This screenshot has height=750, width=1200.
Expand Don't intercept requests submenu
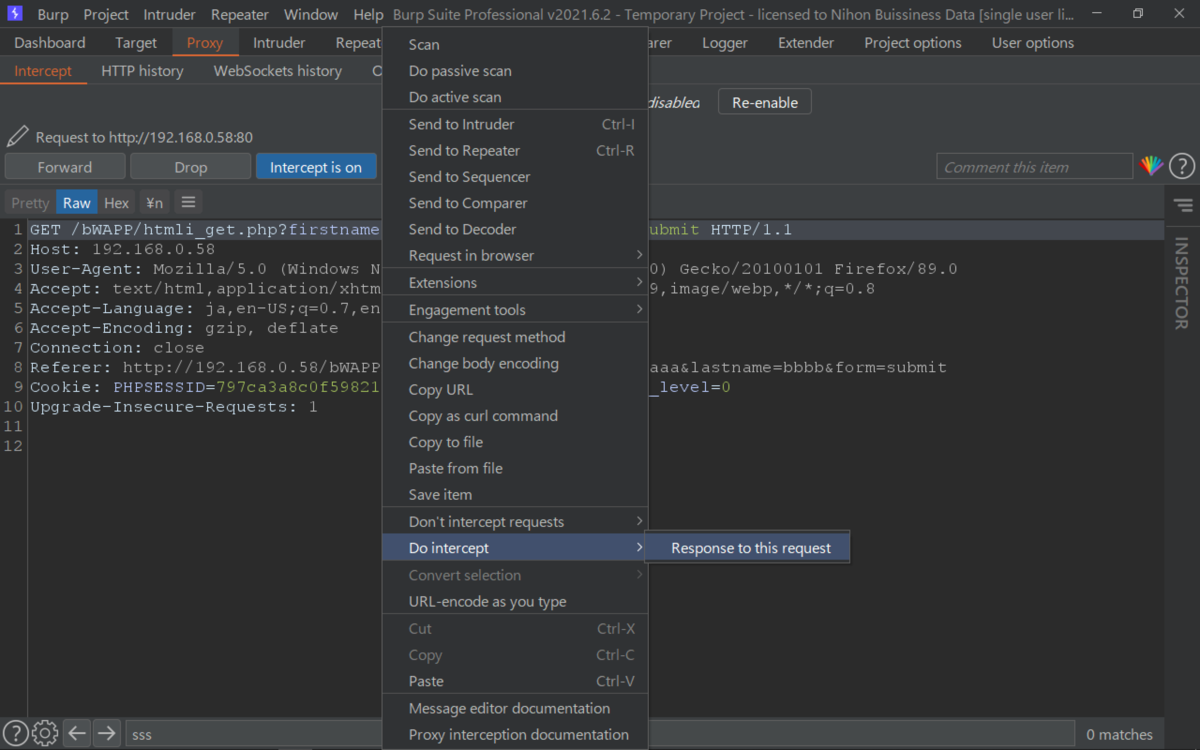point(515,521)
